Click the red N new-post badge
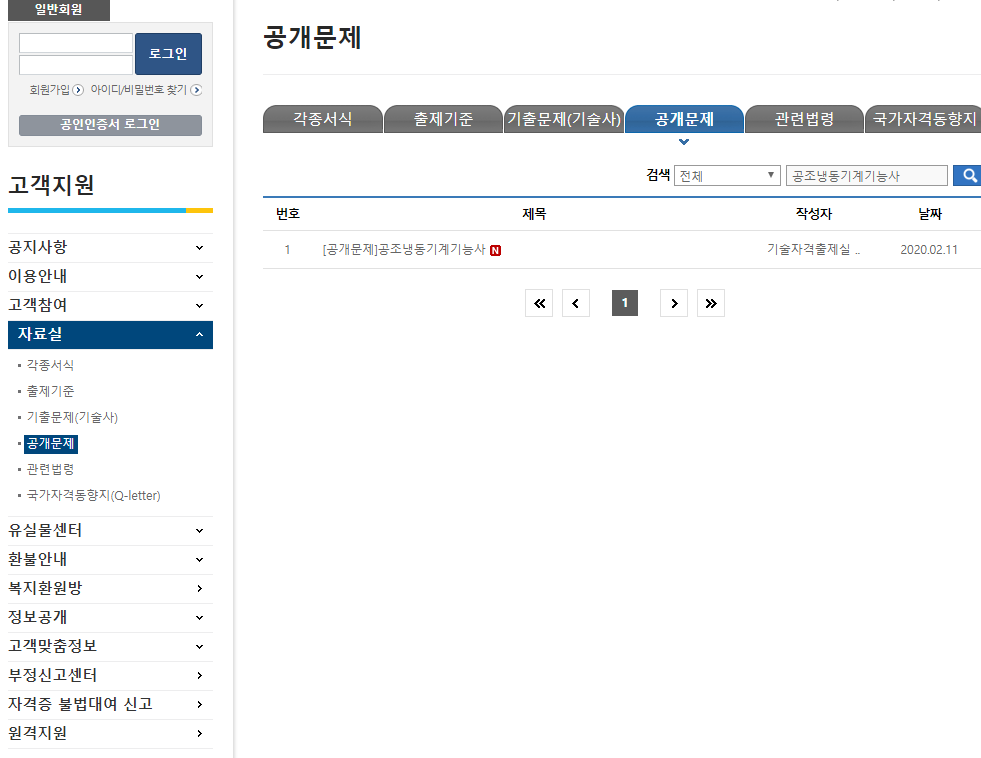Viewport: 981px width, 758px height. pyautogui.click(x=495, y=250)
